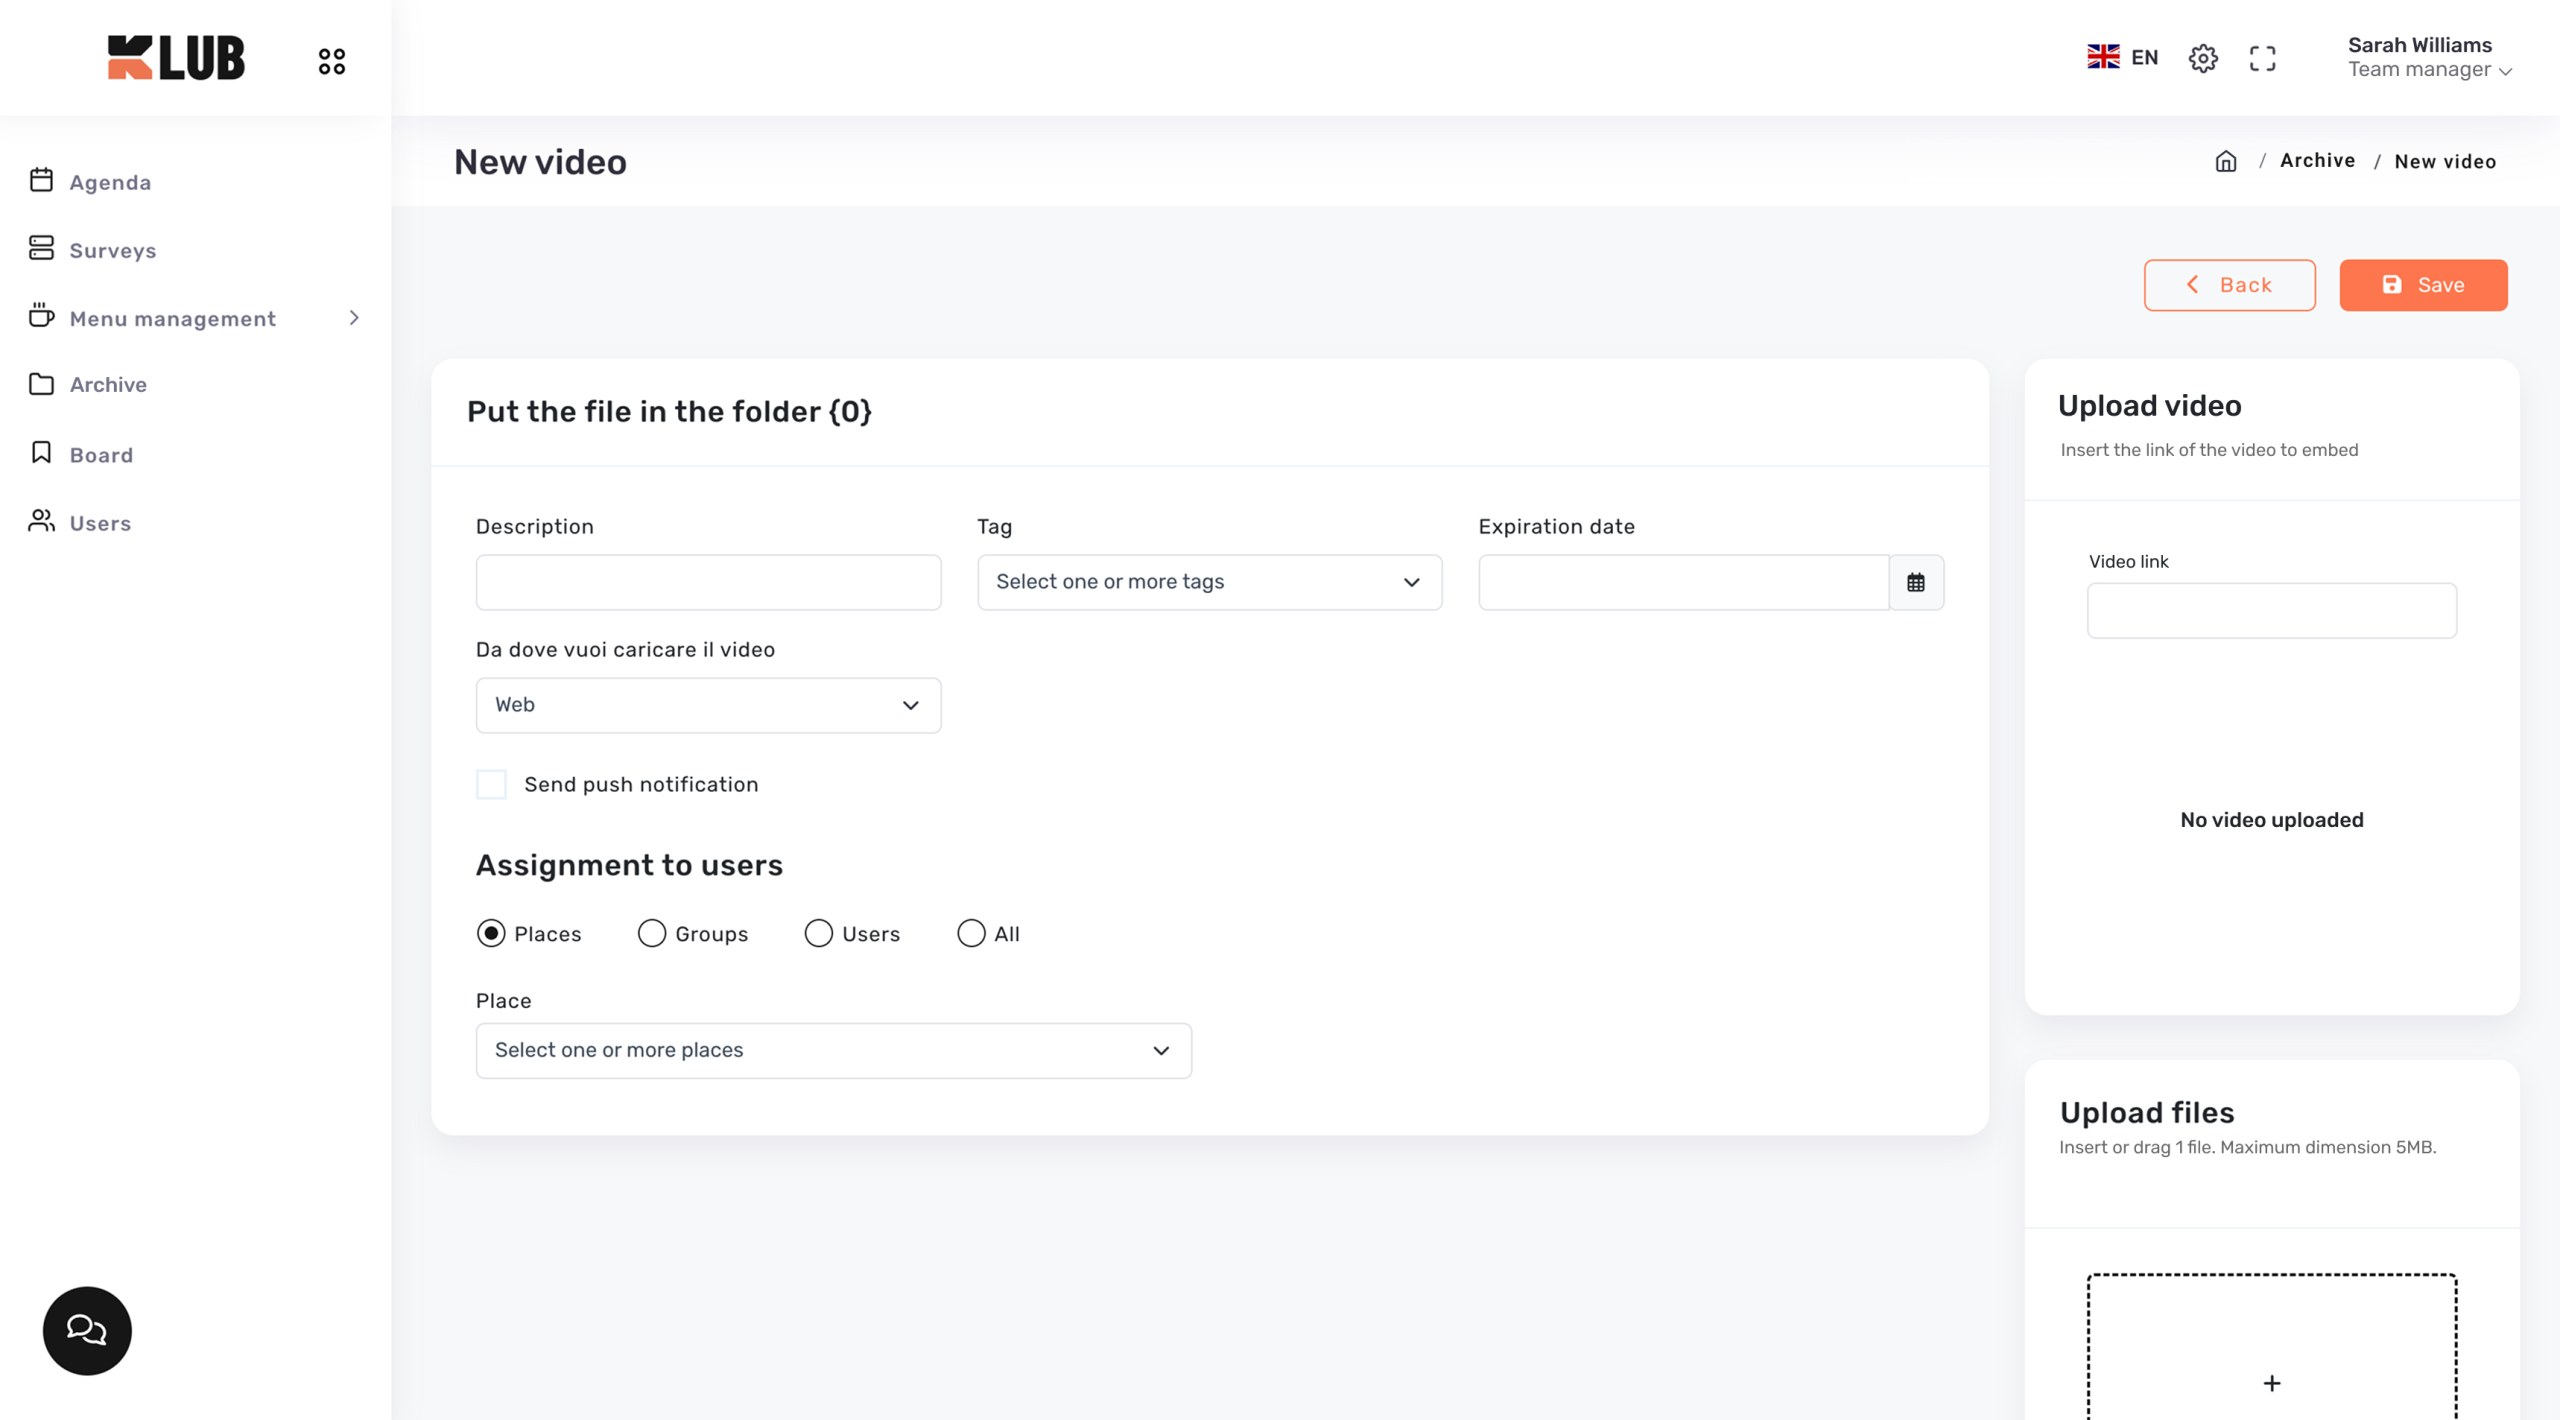Toggle fullscreen mode icon
Viewport: 2560px width, 1420px height.
coord(2262,58)
